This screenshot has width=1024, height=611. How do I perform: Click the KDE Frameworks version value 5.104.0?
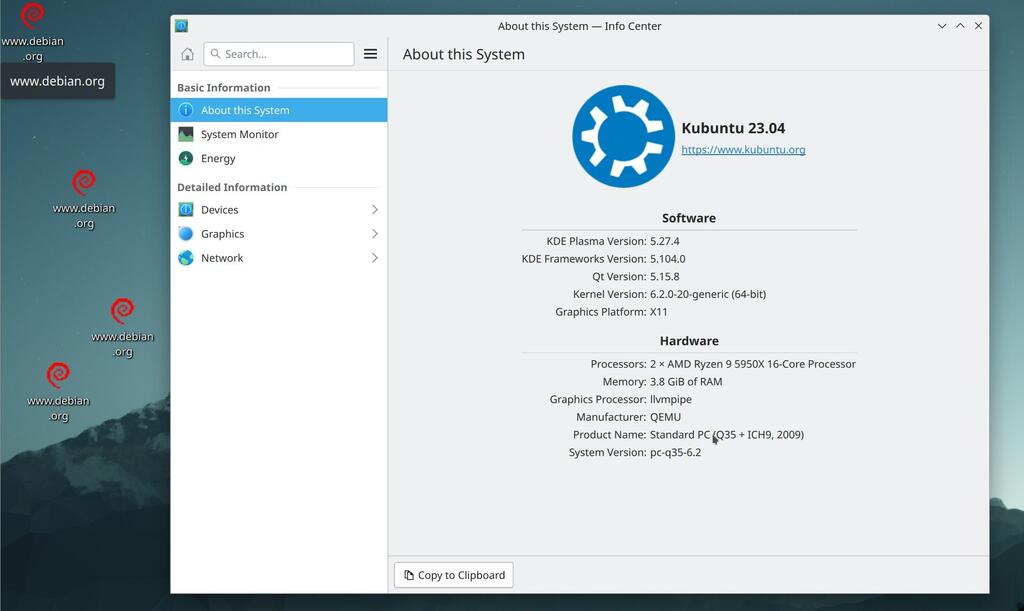pyautogui.click(x=667, y=259)
